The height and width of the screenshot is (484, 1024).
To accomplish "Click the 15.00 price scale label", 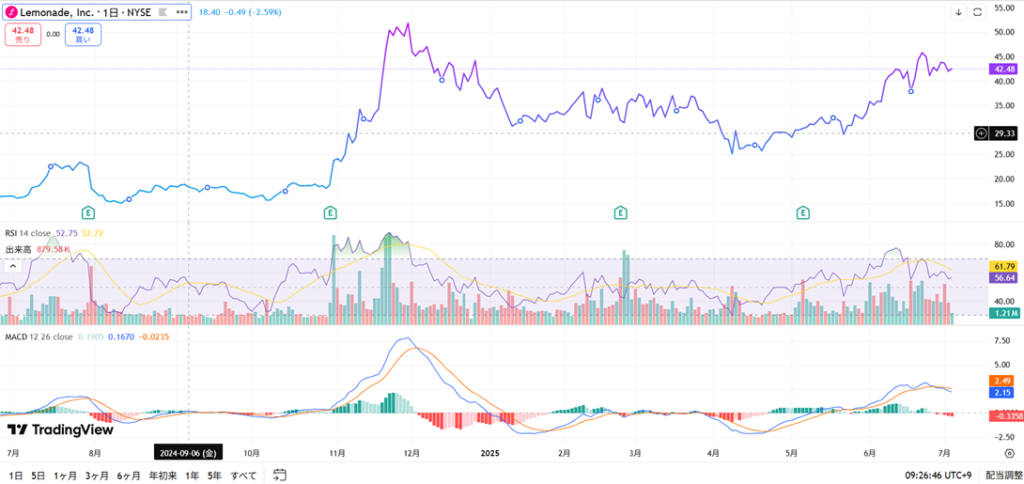I will click(1002, 204).
